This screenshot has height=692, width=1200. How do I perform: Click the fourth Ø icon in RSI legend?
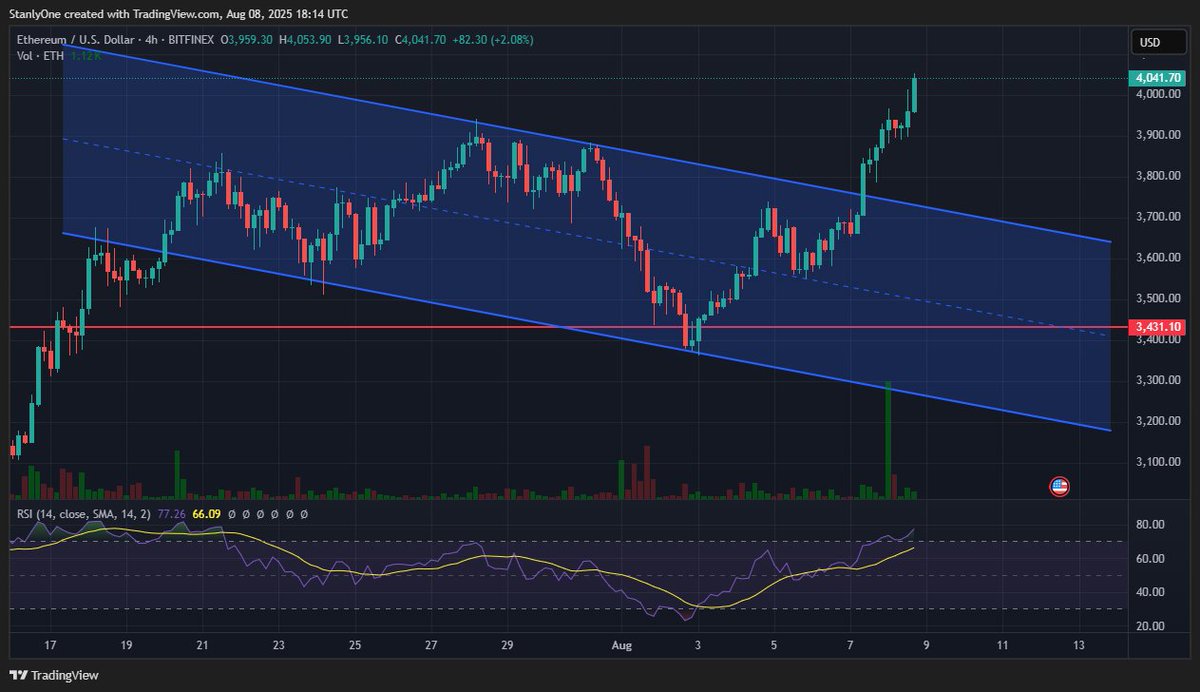coord(273,515)
